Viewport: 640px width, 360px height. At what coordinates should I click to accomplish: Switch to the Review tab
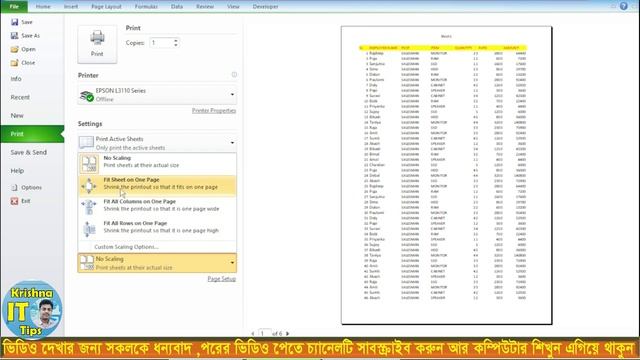pos(205,7)
